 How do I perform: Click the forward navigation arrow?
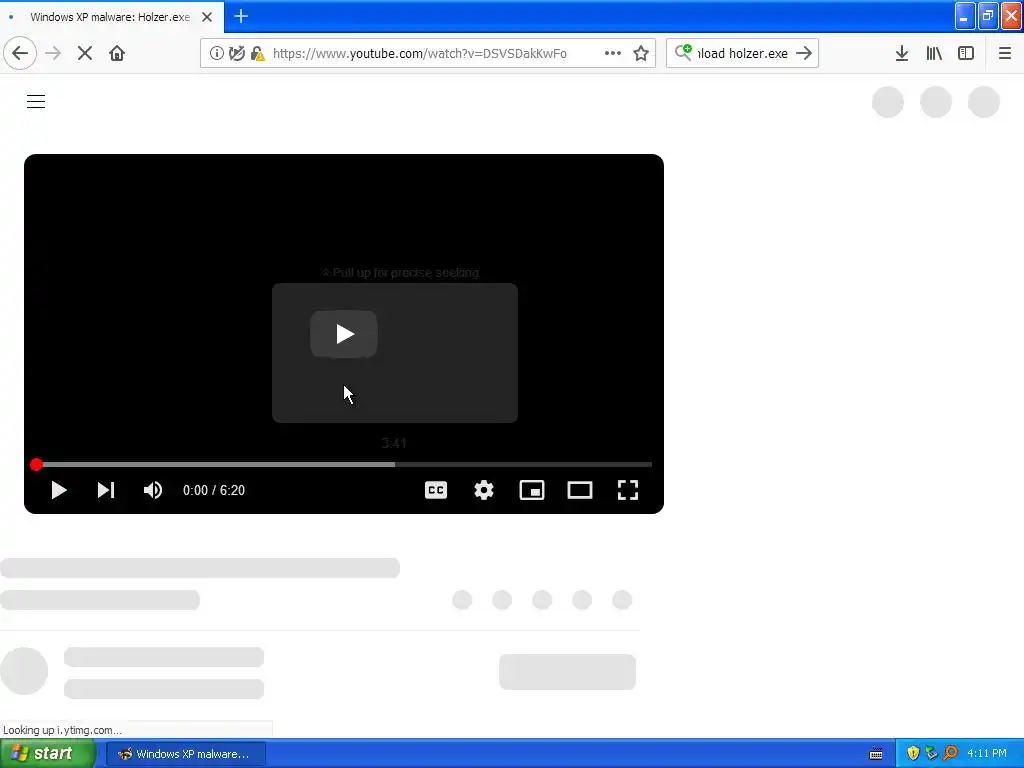[53, 53]
